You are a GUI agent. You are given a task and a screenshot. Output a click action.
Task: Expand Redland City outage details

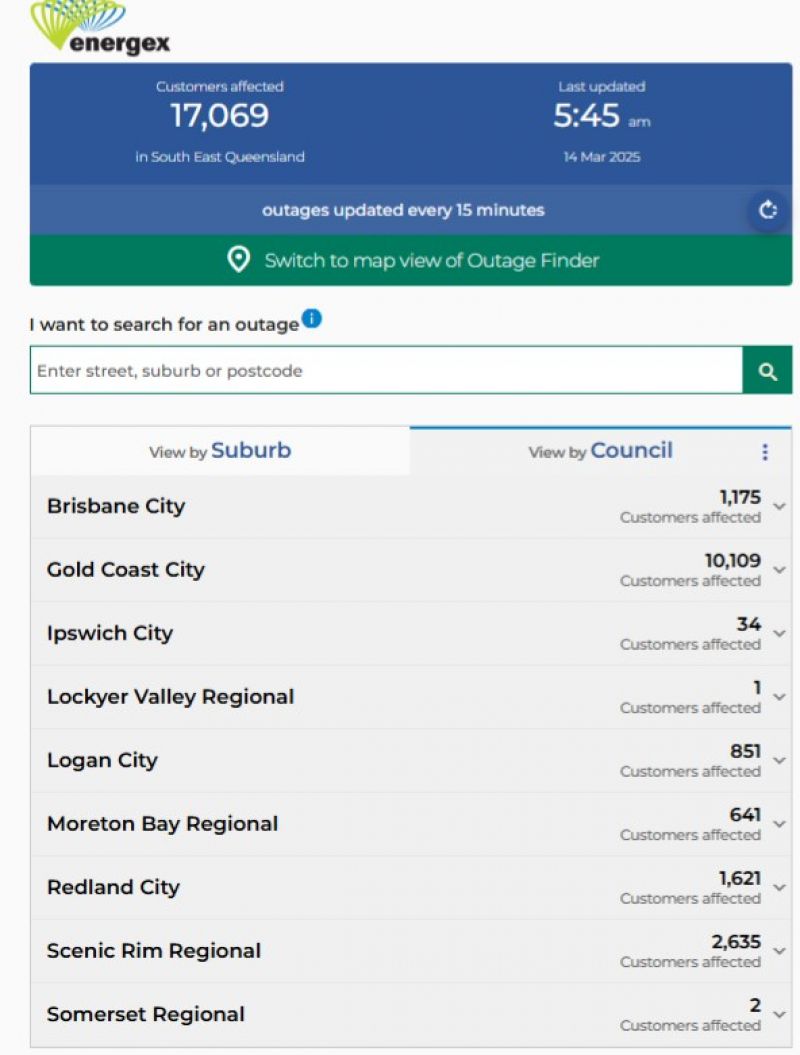(779, 888)
